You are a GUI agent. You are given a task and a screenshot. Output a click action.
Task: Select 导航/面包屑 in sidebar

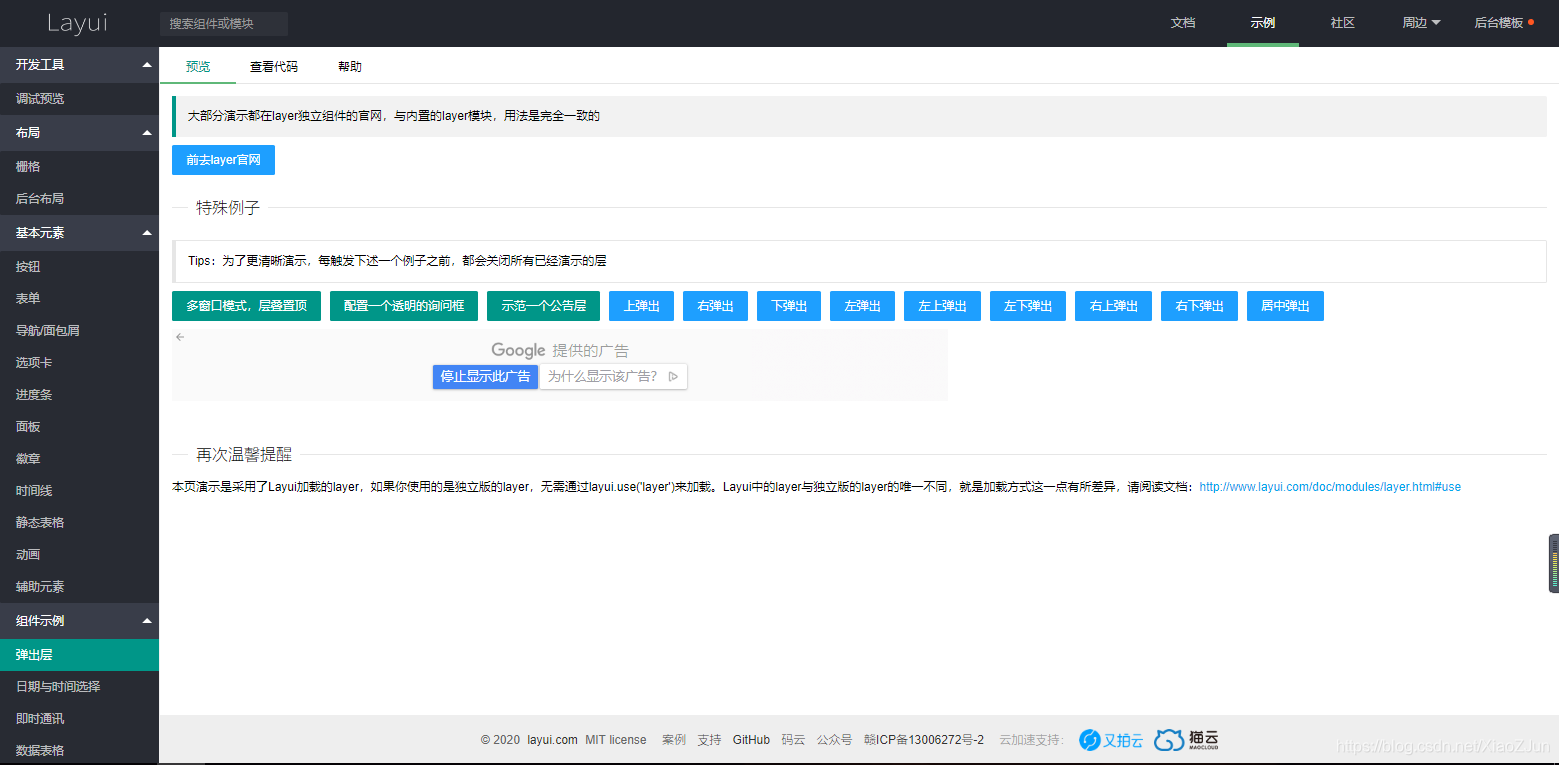(79, 331)
